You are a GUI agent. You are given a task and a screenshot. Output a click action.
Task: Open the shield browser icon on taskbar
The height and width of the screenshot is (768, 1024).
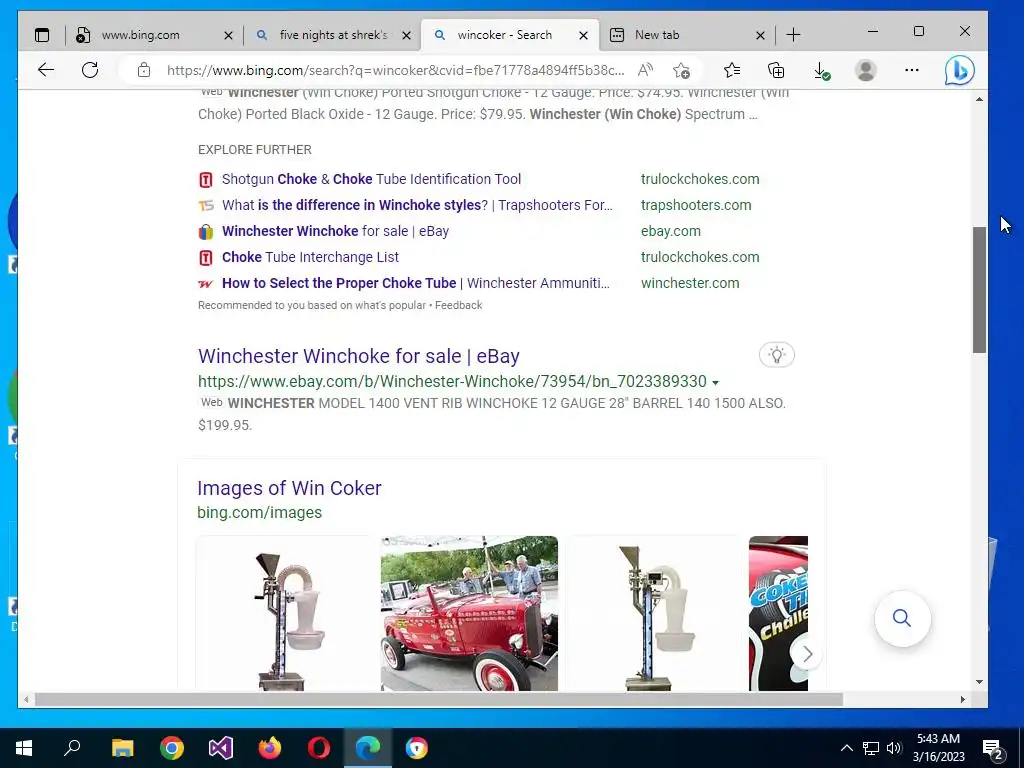tap(417, 748)
